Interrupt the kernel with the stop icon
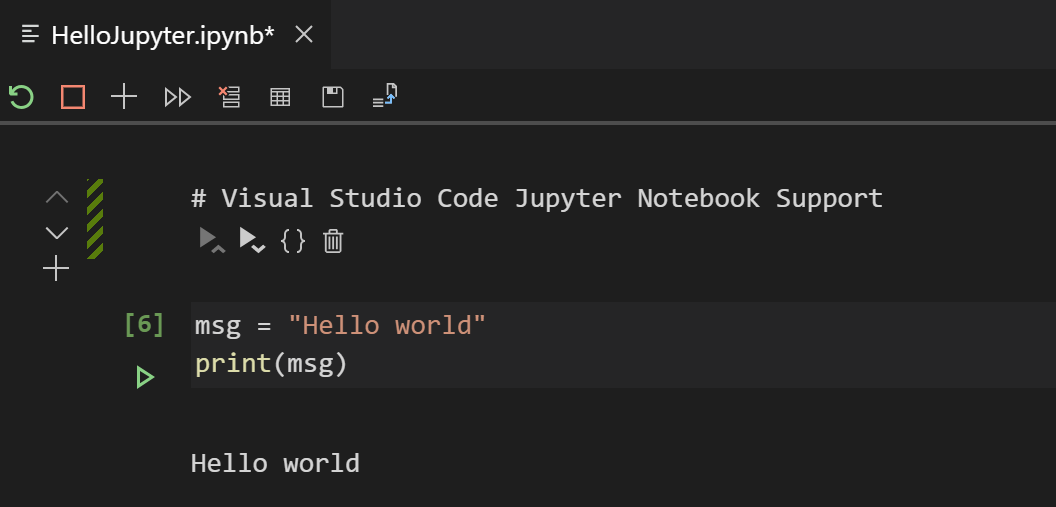This screenshot has width=1056, height=507. click(x=73, y=97)
